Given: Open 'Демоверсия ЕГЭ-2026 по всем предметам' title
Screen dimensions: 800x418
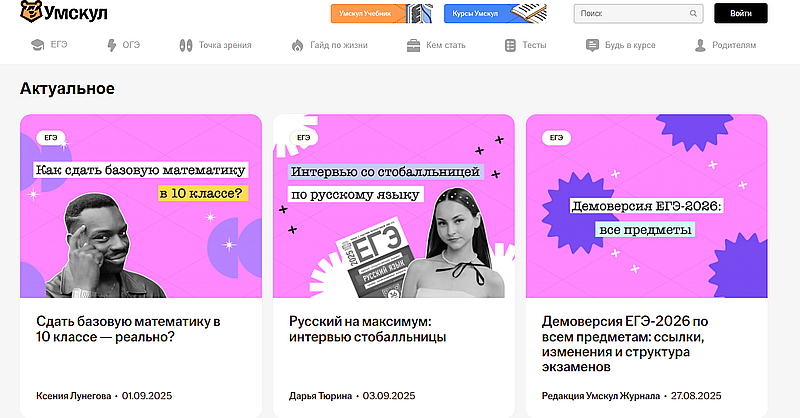Looking at the screenshot, I should click(625, 344).
